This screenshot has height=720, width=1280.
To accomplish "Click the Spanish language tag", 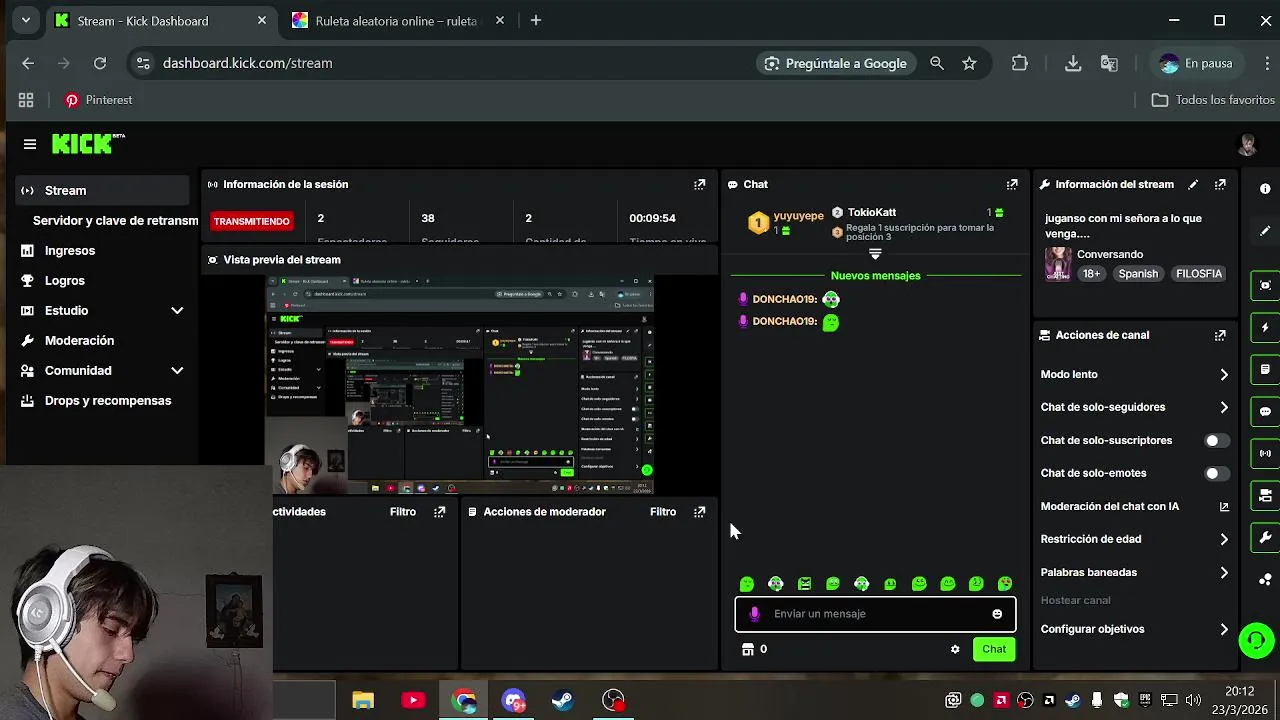I will (x=1138, y=274).
